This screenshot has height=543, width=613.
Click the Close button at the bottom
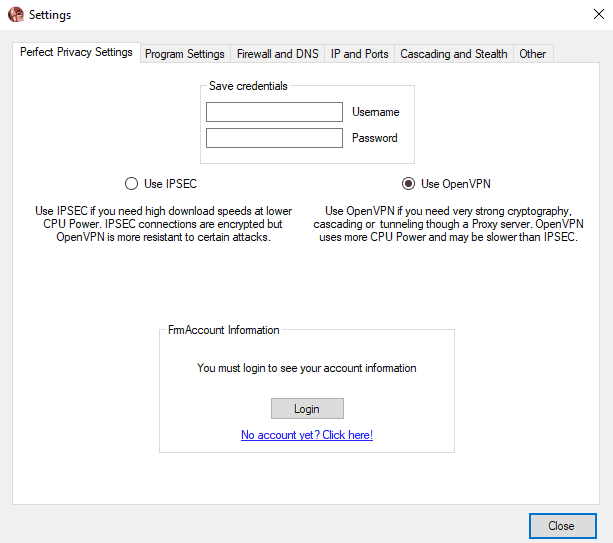point(561,526)
